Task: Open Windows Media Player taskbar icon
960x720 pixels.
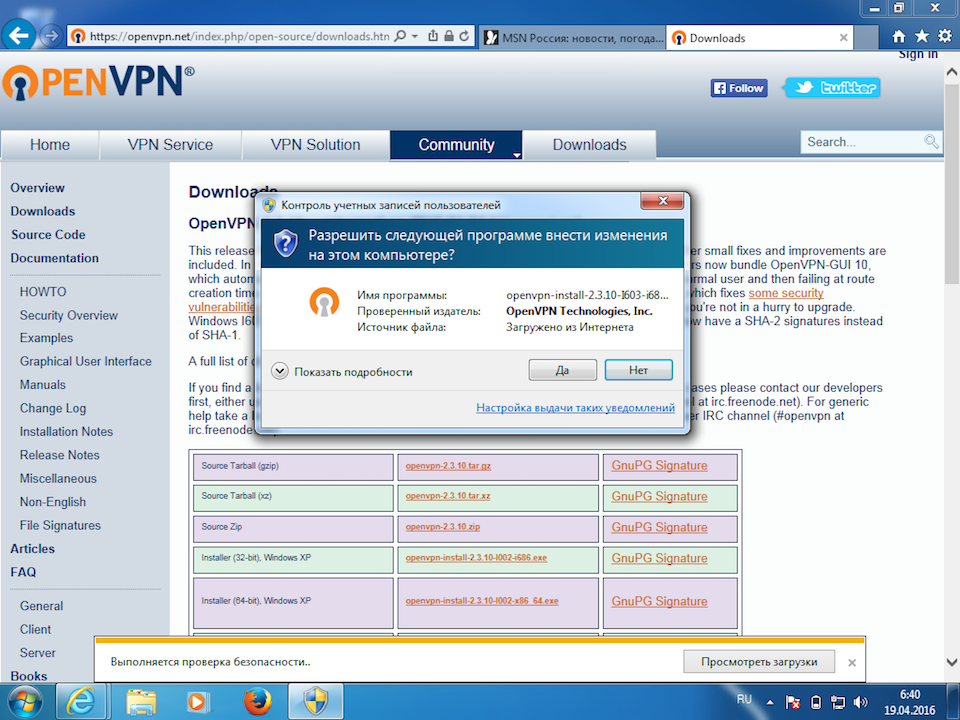Action: point(197,702)
